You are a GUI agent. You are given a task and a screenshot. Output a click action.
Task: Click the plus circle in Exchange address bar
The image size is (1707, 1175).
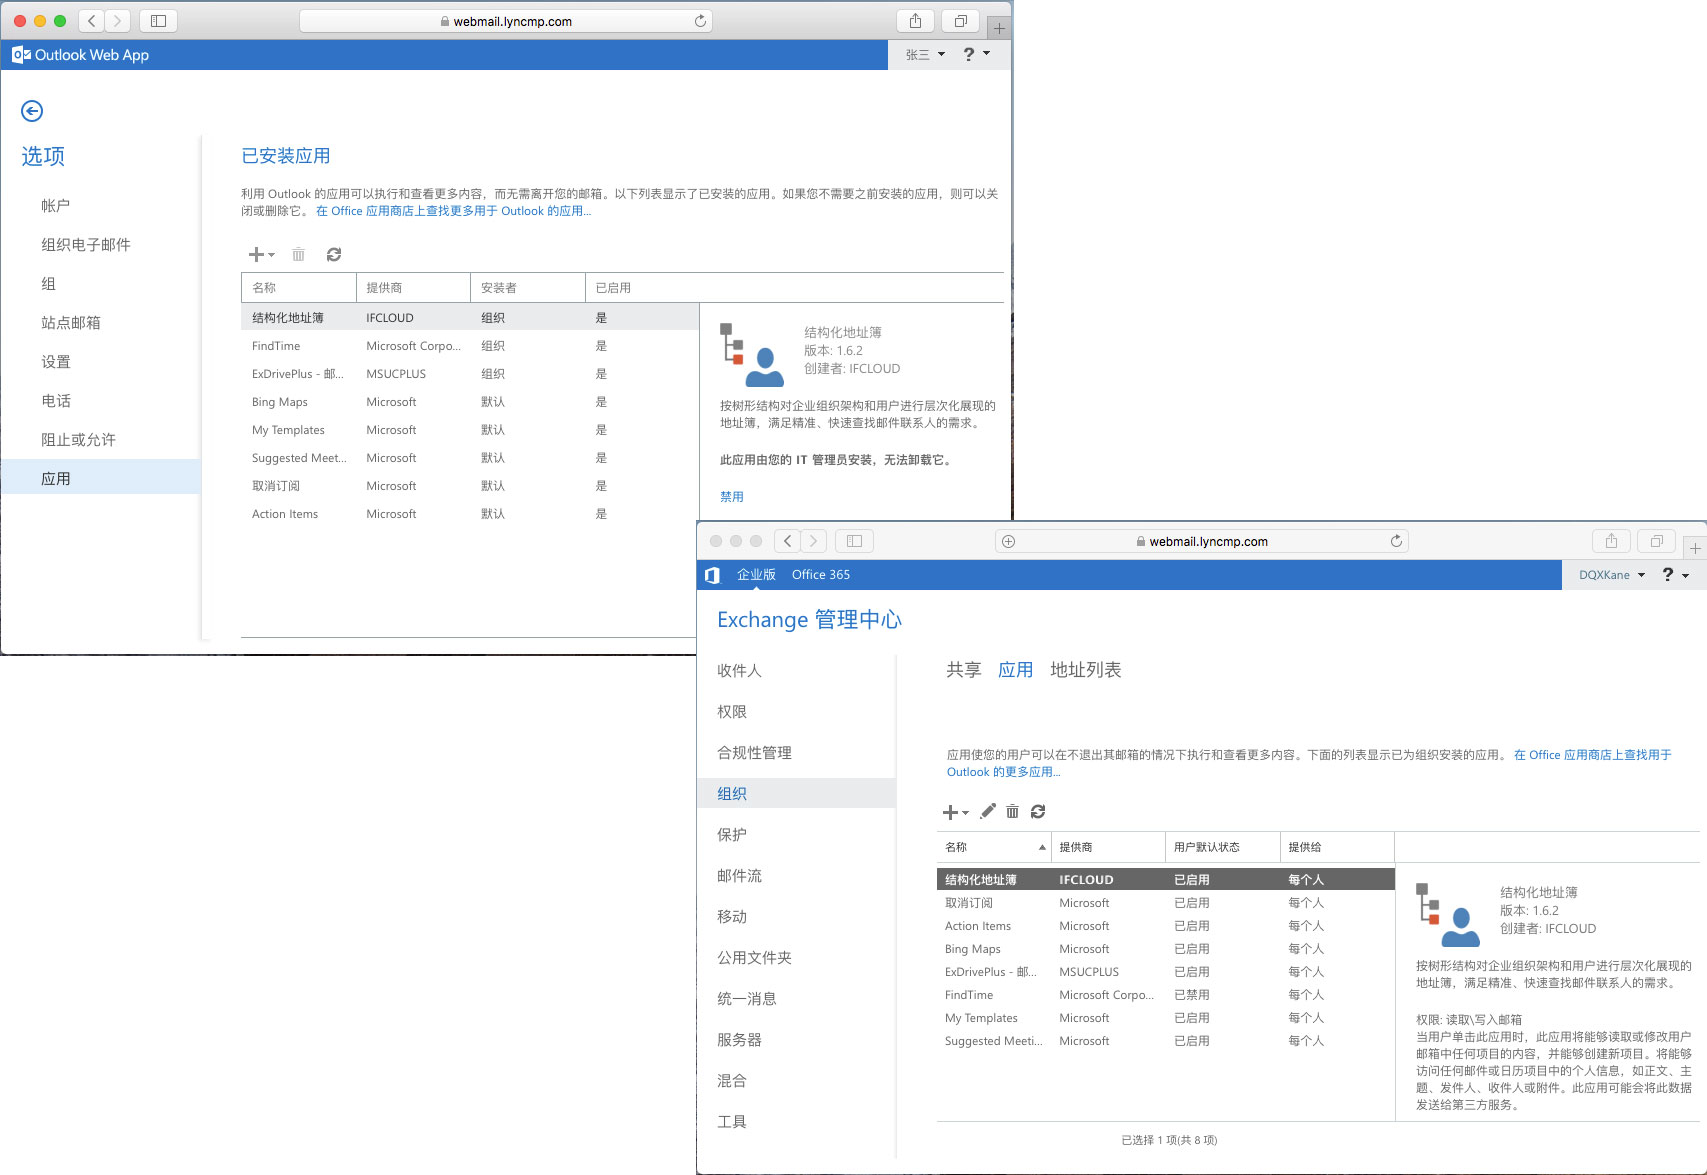[1009, 541]
